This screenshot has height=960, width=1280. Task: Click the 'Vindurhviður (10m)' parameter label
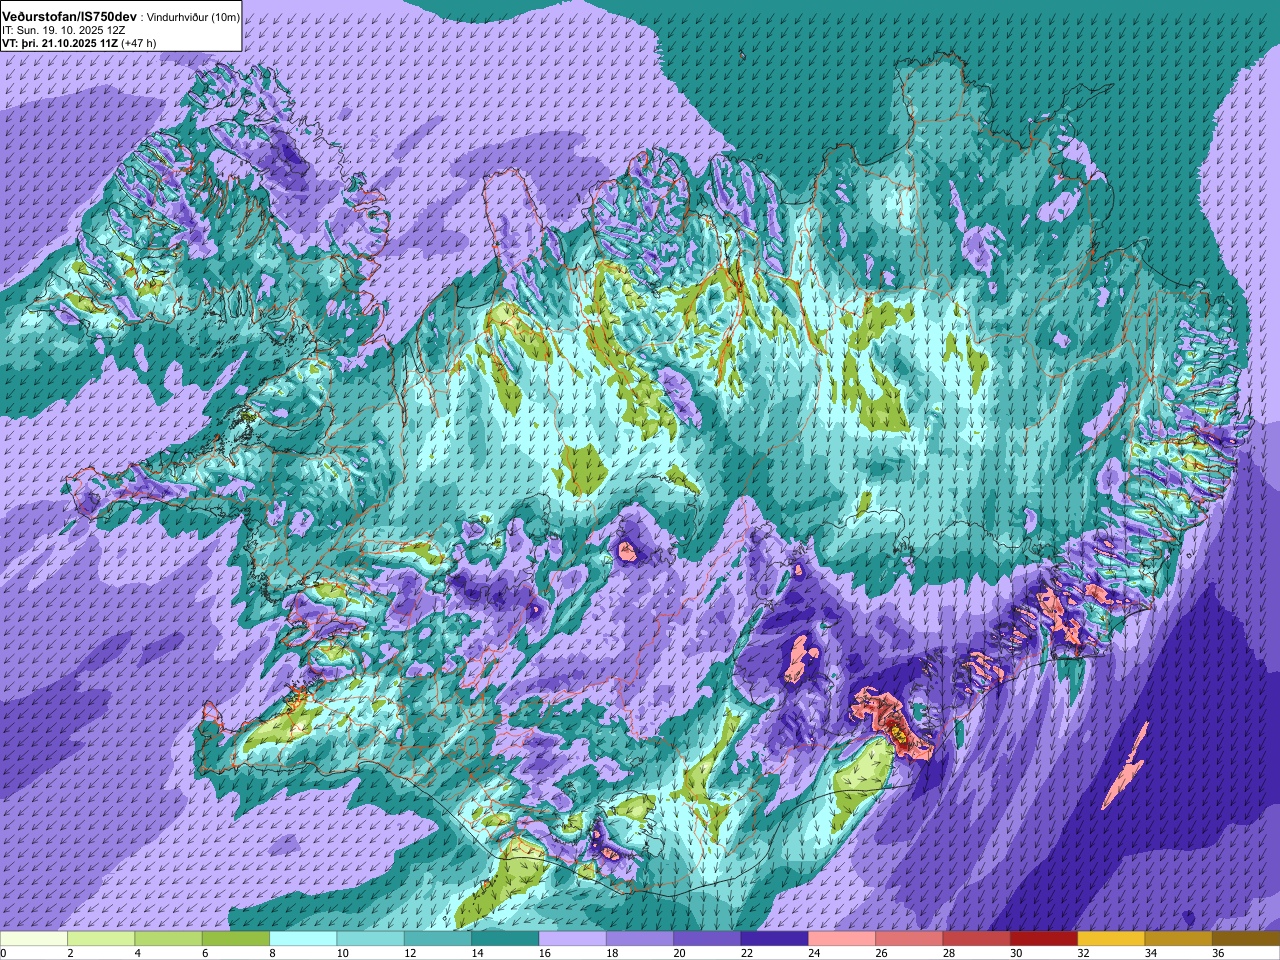pyautogui.click(x=192, y=18)
